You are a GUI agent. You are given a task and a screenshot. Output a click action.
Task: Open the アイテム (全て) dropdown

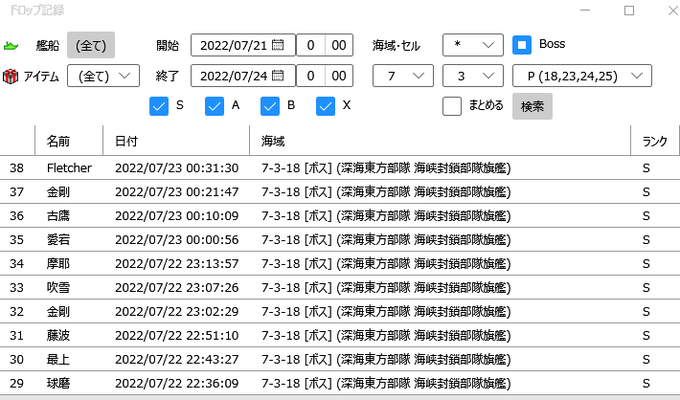pyautogui.click(x=103, y=76)
